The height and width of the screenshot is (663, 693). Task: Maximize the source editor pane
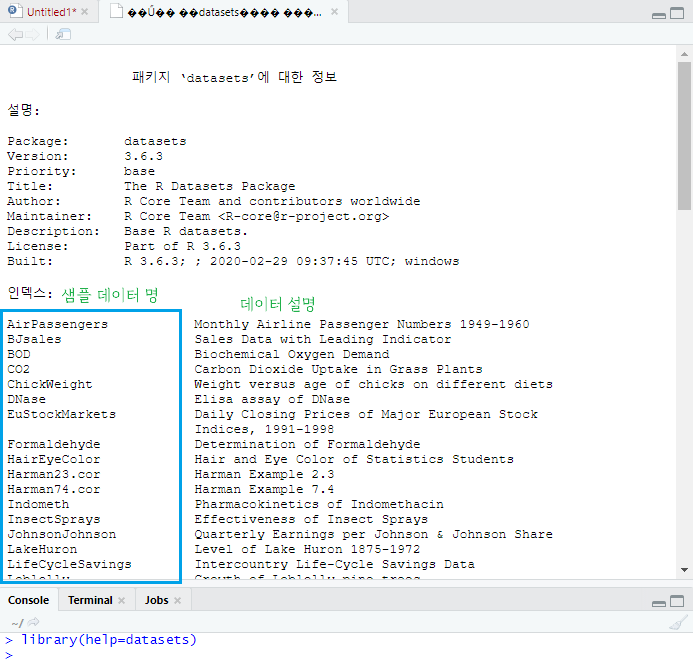pyautogui.click(x=677, y=13)
